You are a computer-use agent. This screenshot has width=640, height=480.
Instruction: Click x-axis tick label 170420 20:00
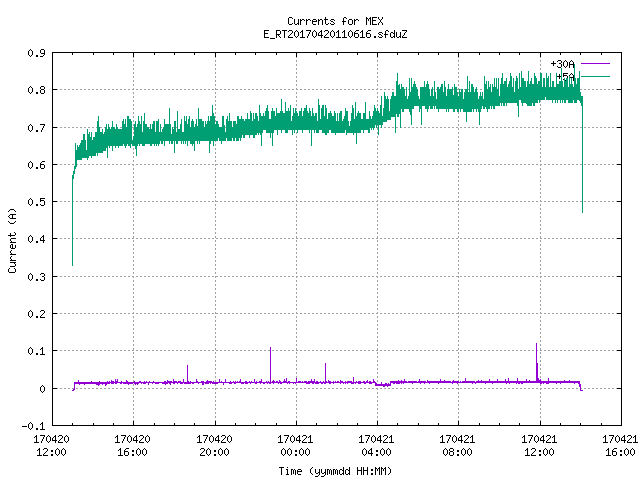point(214,446)
